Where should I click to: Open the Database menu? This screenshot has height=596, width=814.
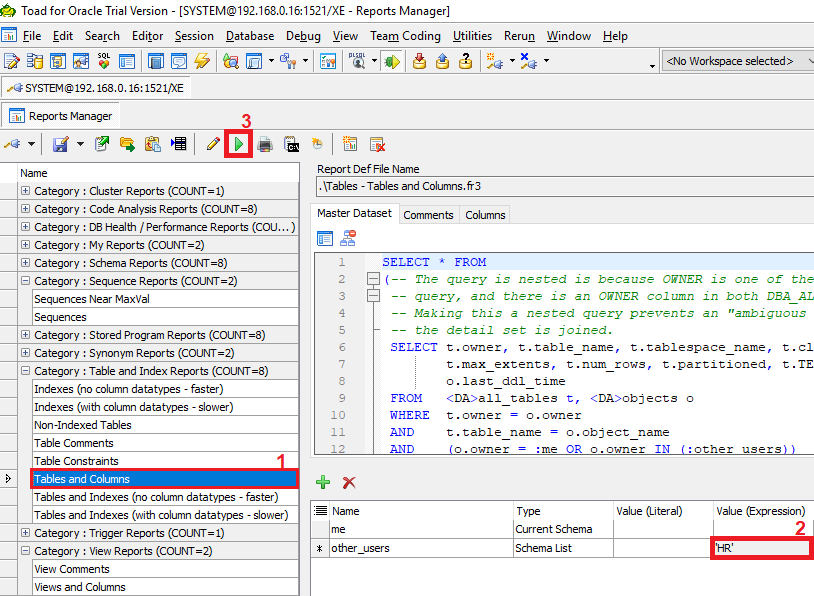click(249, 36)
